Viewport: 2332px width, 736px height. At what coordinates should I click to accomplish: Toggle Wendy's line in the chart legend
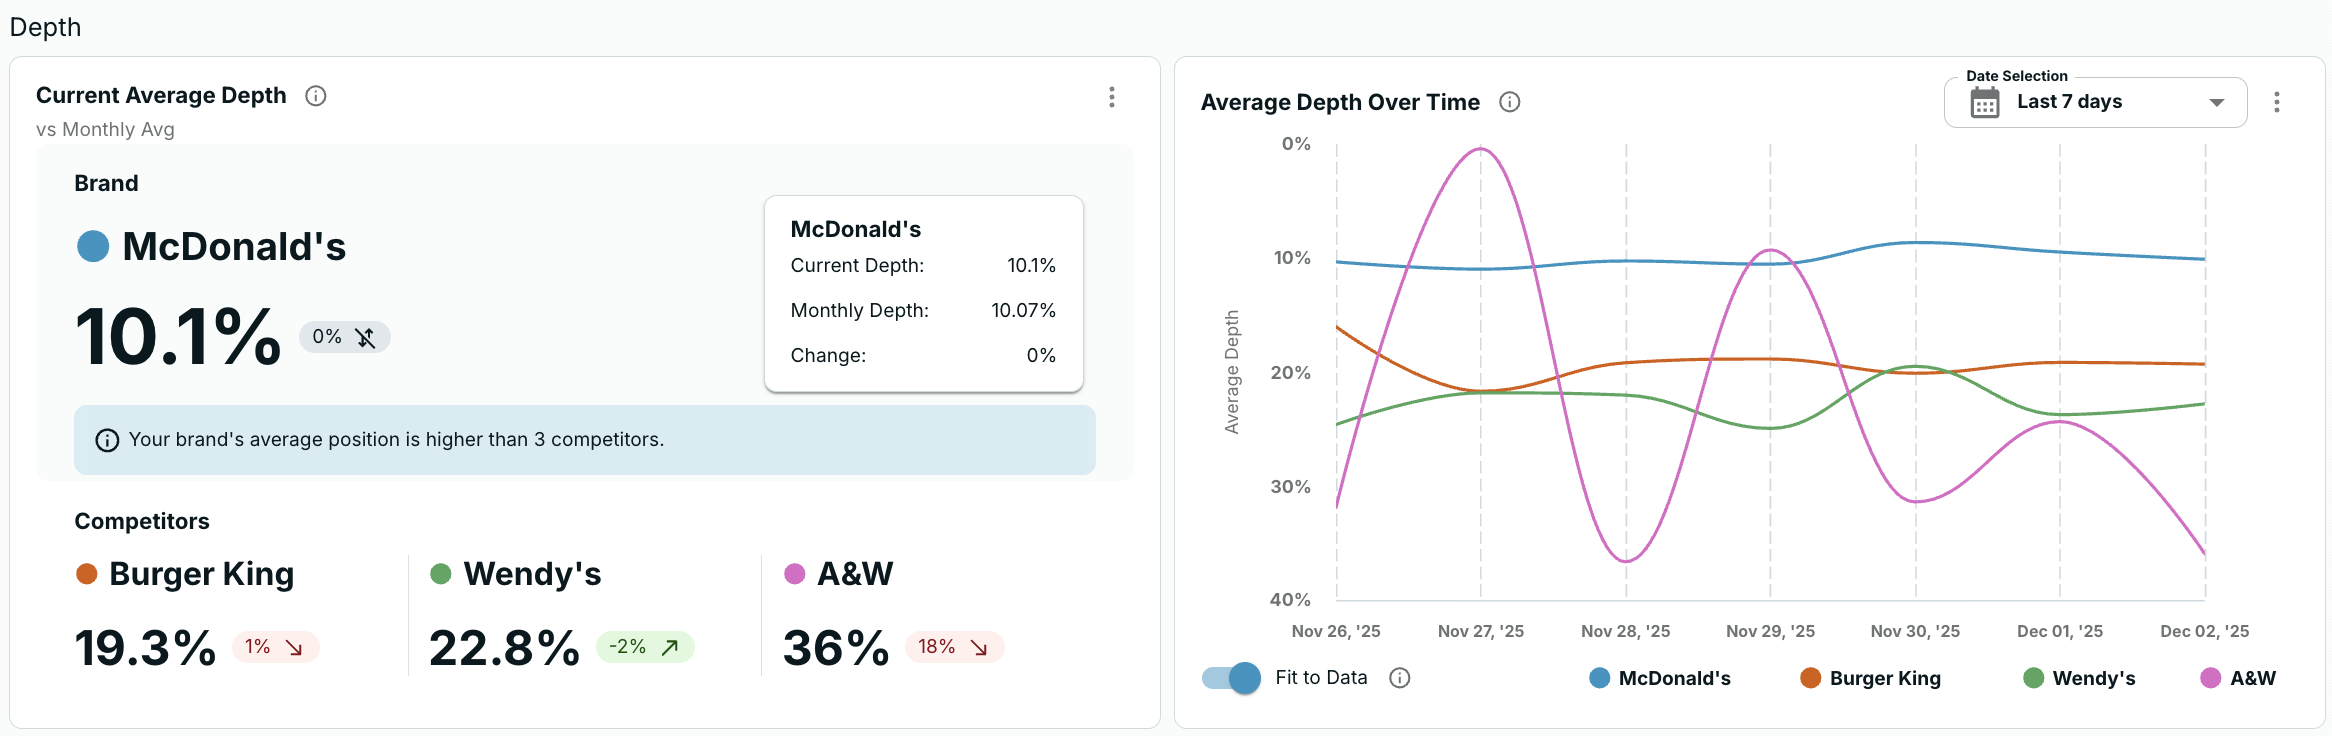pos(2079,678)
